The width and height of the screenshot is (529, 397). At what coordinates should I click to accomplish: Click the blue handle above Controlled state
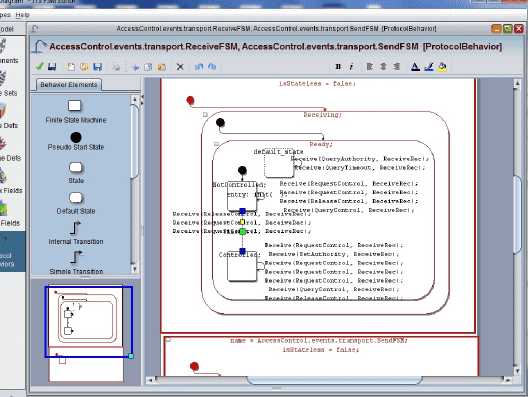click(242, 251)
